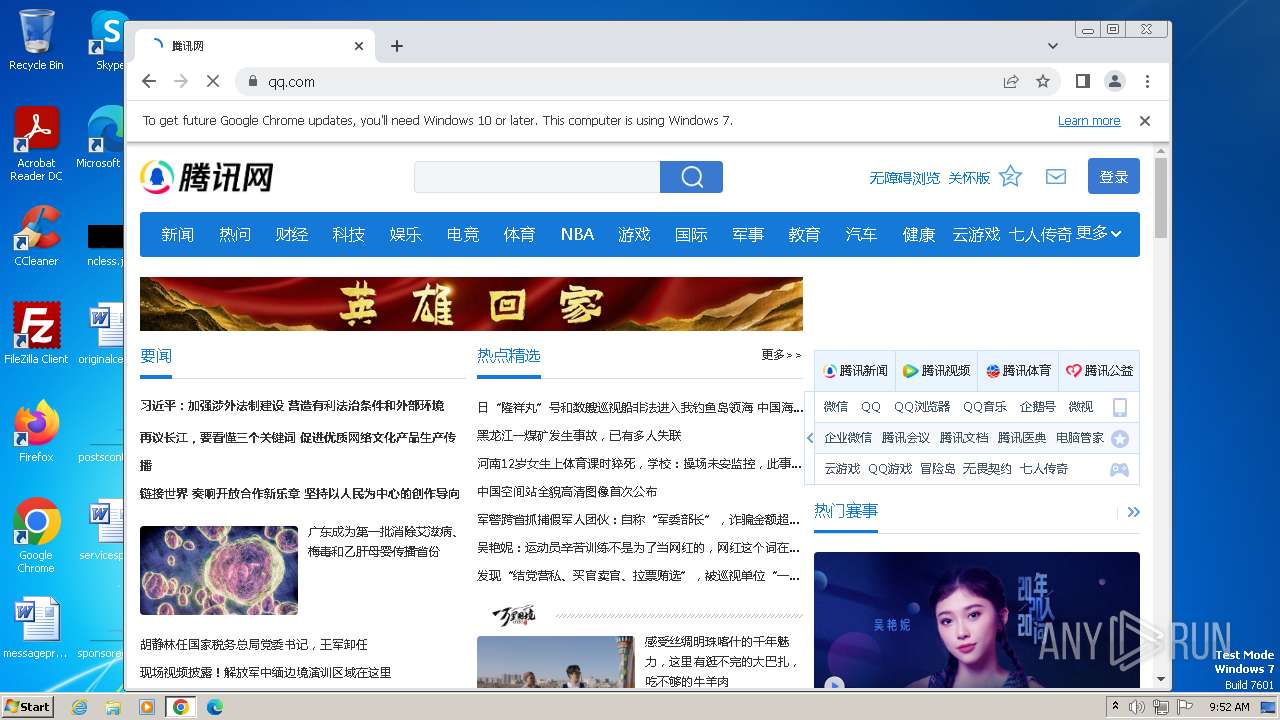
Task: Select the Recycle Bin desktop icon
Action: pyautogui.click(x=36, y=39)
